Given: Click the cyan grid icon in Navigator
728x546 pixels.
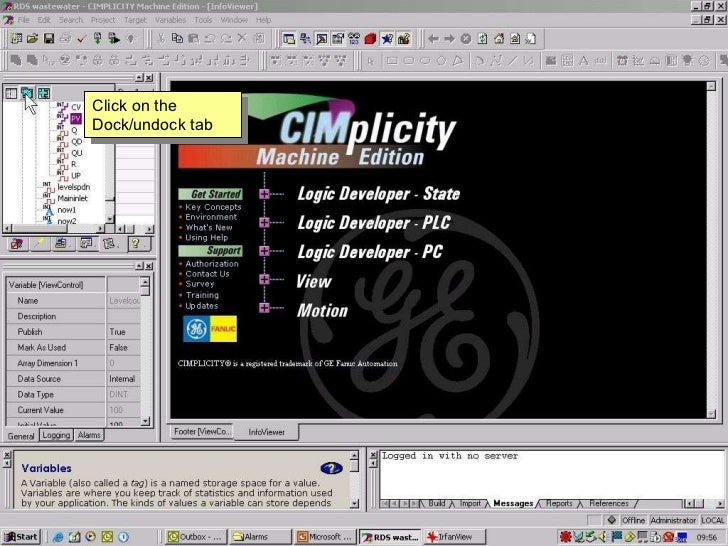Looking at the screenshot, I should 44,93.
